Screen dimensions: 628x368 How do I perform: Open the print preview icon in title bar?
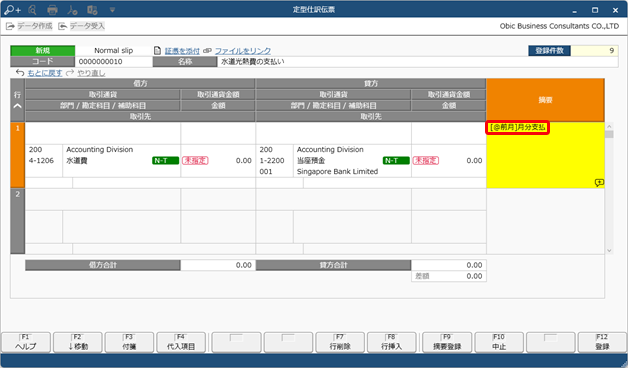(x=32, y=10)
